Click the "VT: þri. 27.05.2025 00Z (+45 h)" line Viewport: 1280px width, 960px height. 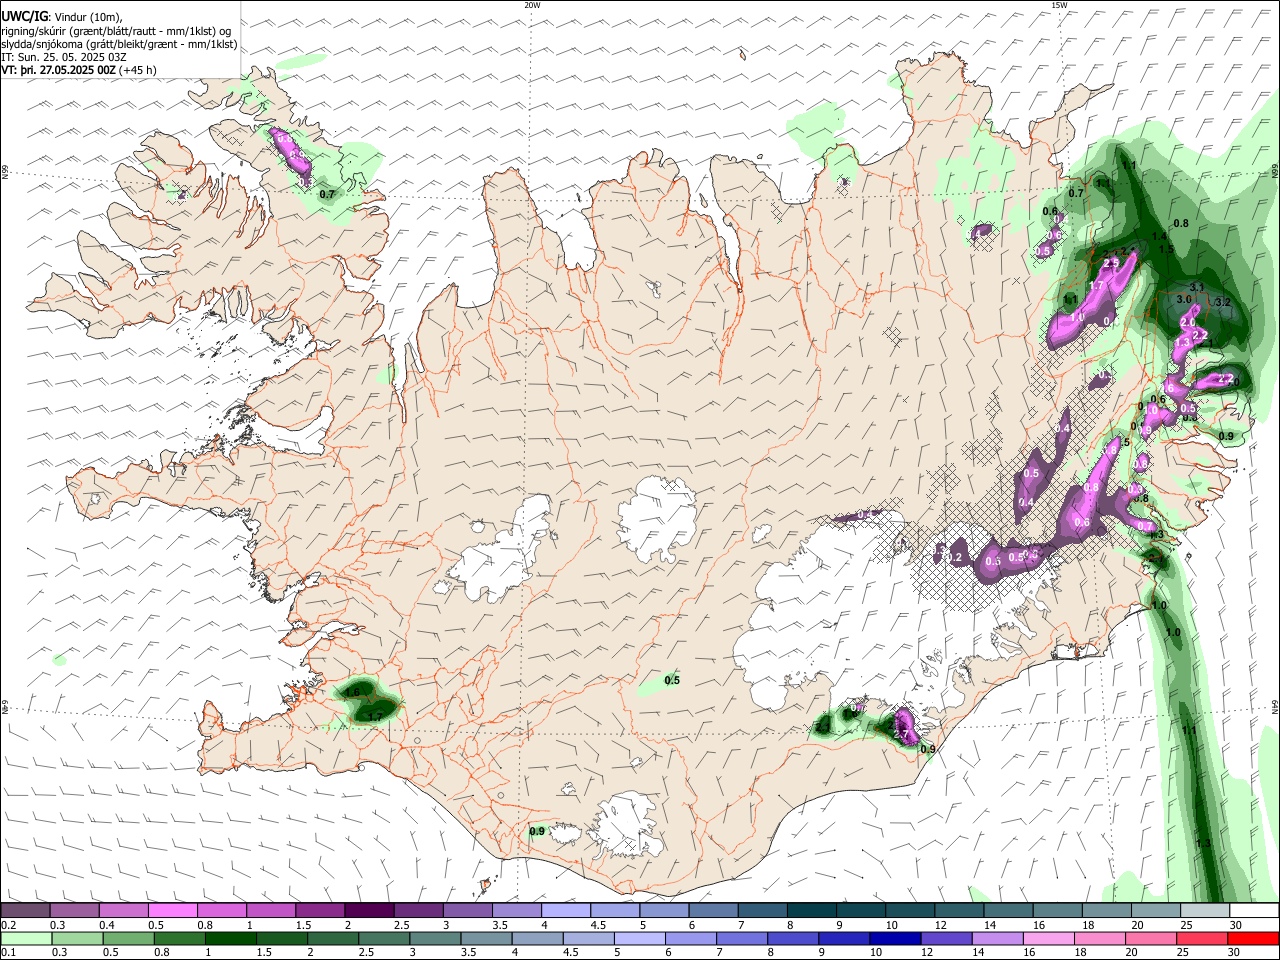click(x=79, y=70)
